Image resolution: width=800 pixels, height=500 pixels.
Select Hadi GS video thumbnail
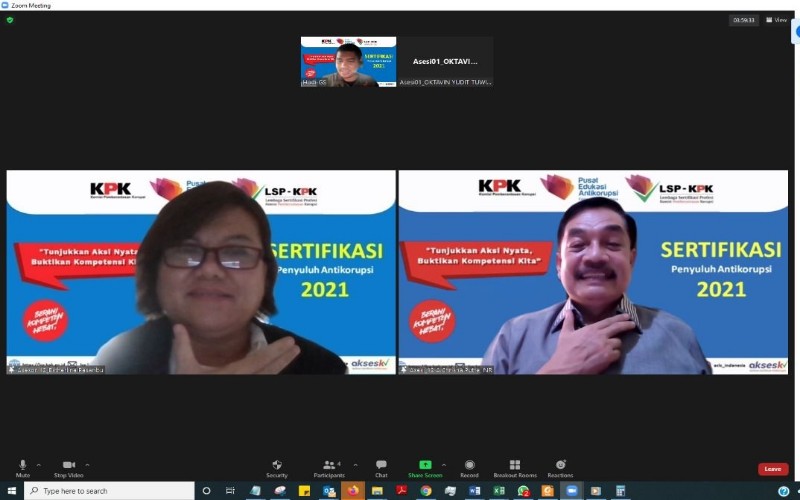pyautogui.click(x=348, y=61)
